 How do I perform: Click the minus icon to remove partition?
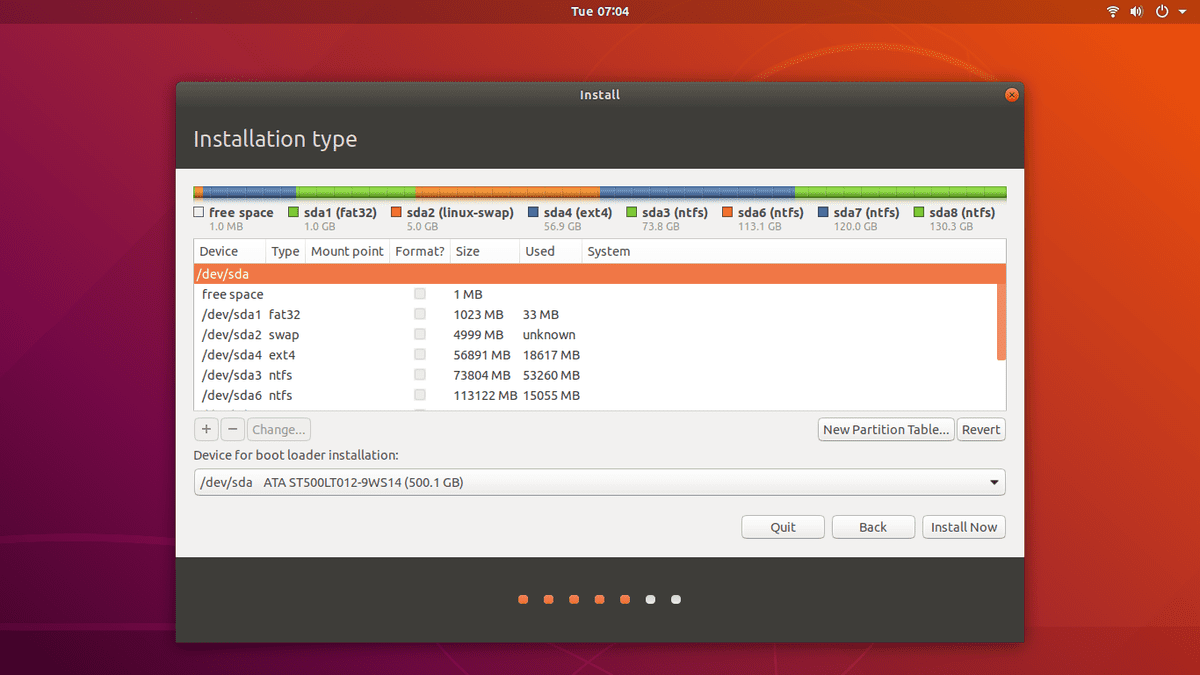pyautogui.click(x=232, y=429)
